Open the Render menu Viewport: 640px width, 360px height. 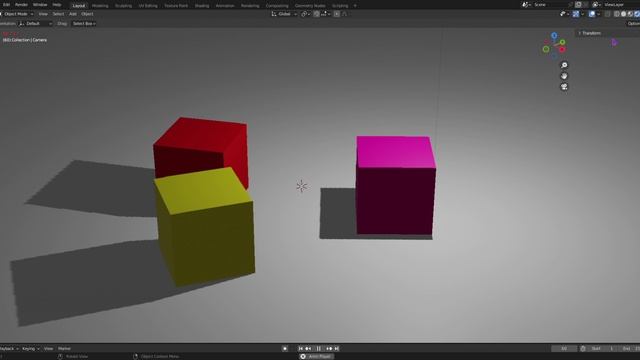click(21, 5)
